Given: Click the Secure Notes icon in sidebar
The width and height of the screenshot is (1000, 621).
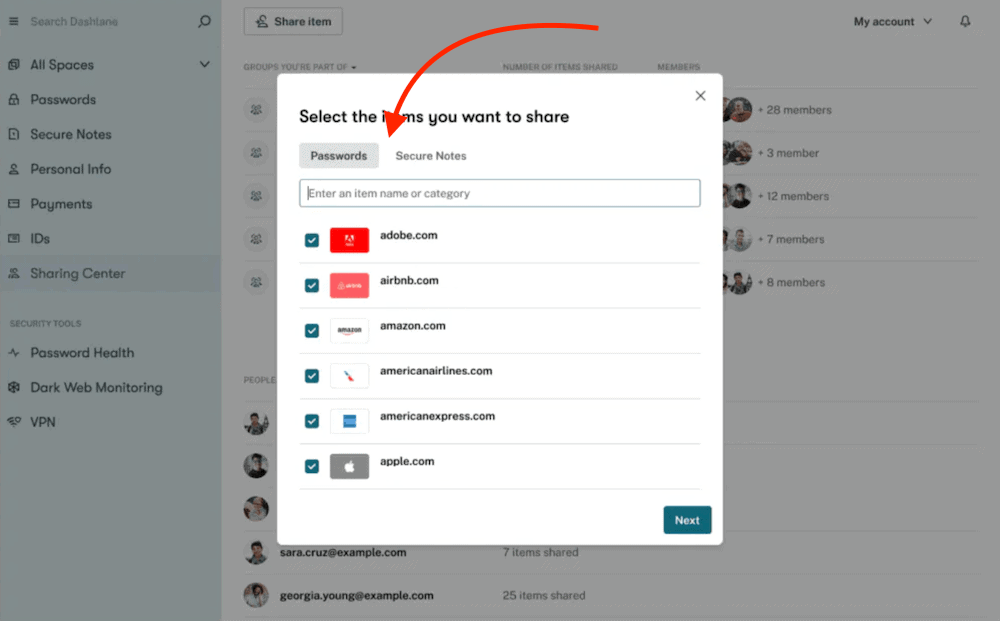Looking at the screenshot, I should (14, 135).
